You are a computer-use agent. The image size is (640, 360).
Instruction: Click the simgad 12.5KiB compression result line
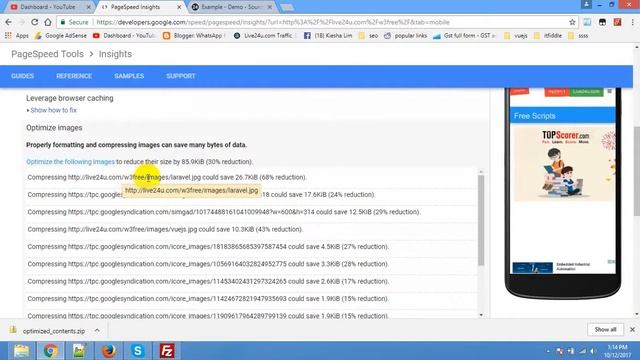click(224, 212)
